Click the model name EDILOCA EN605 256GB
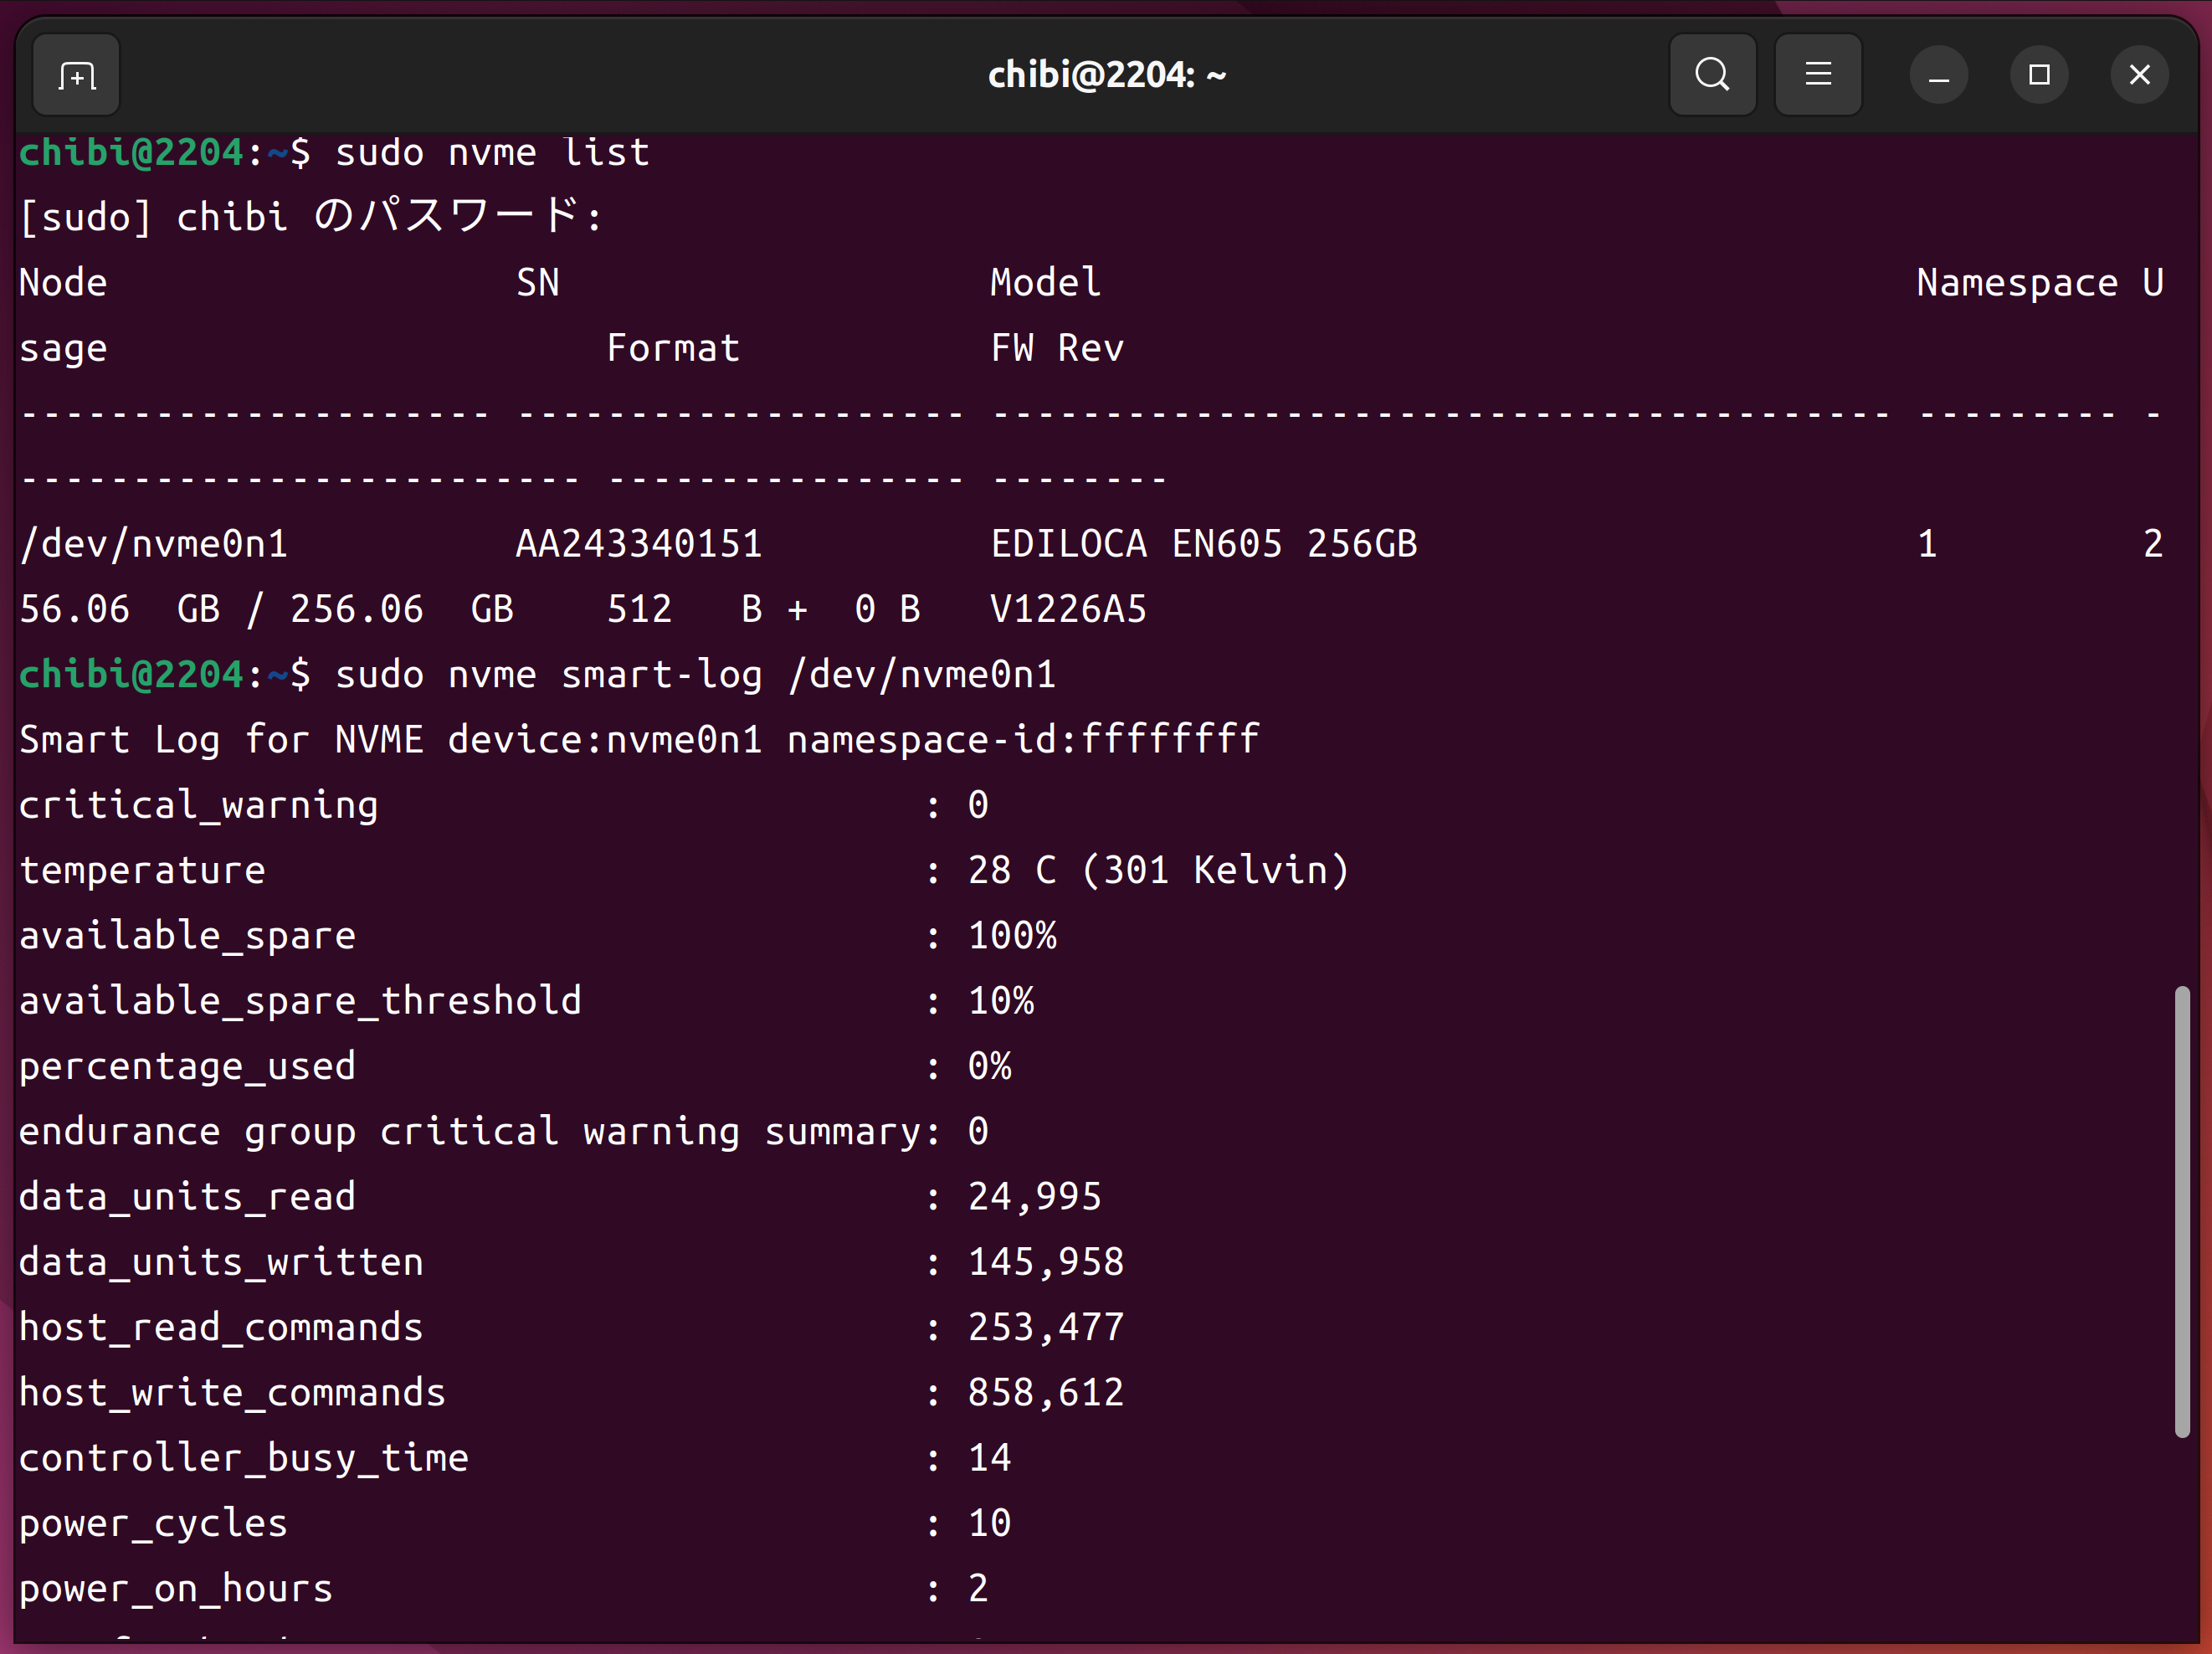Image resolution: width=2212 pixels, height=1654 pixels. click(1203, 544)
